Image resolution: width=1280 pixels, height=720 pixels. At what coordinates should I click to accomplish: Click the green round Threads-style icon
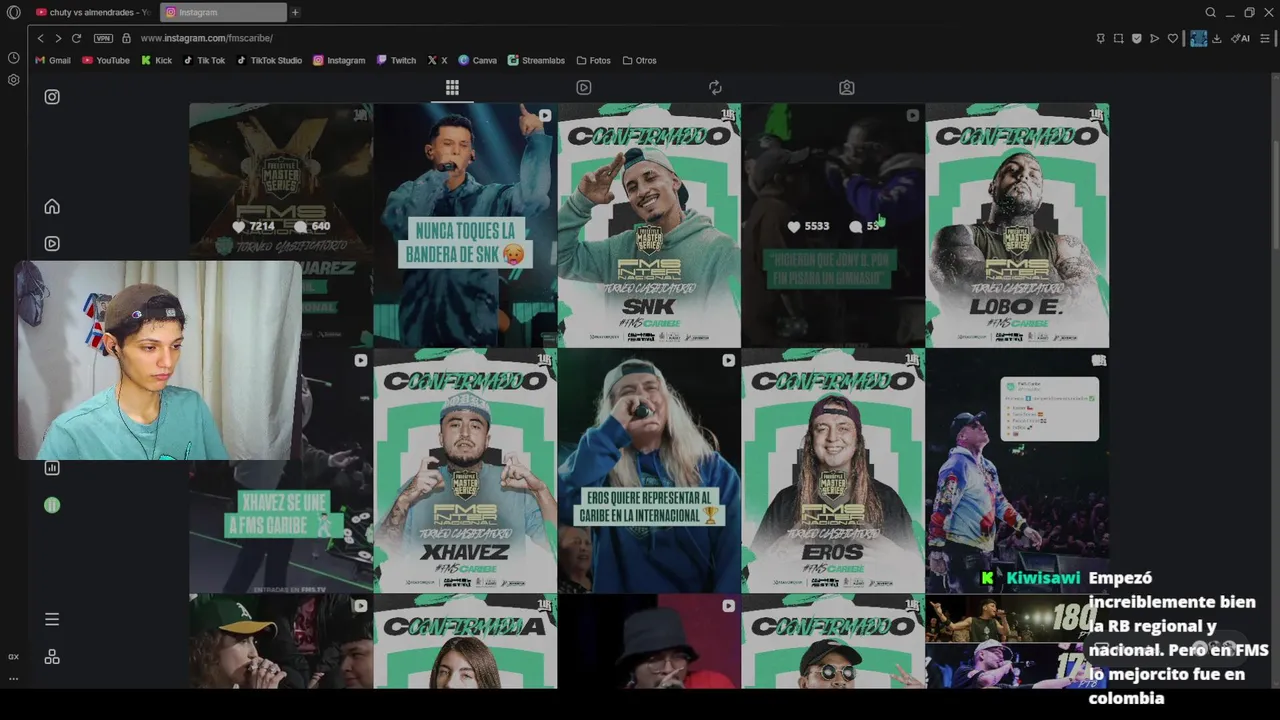click(x=52, y=505)
